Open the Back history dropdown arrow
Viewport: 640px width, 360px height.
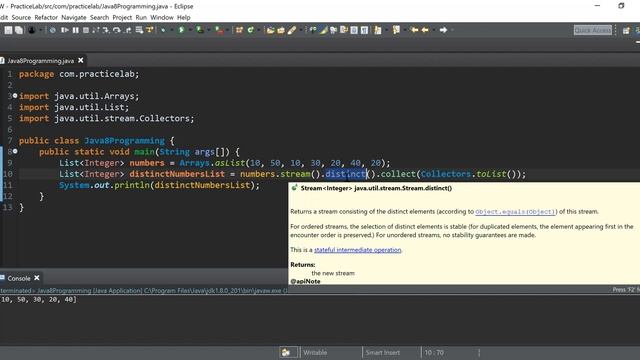pyautogui.click(x=433, y=30)
